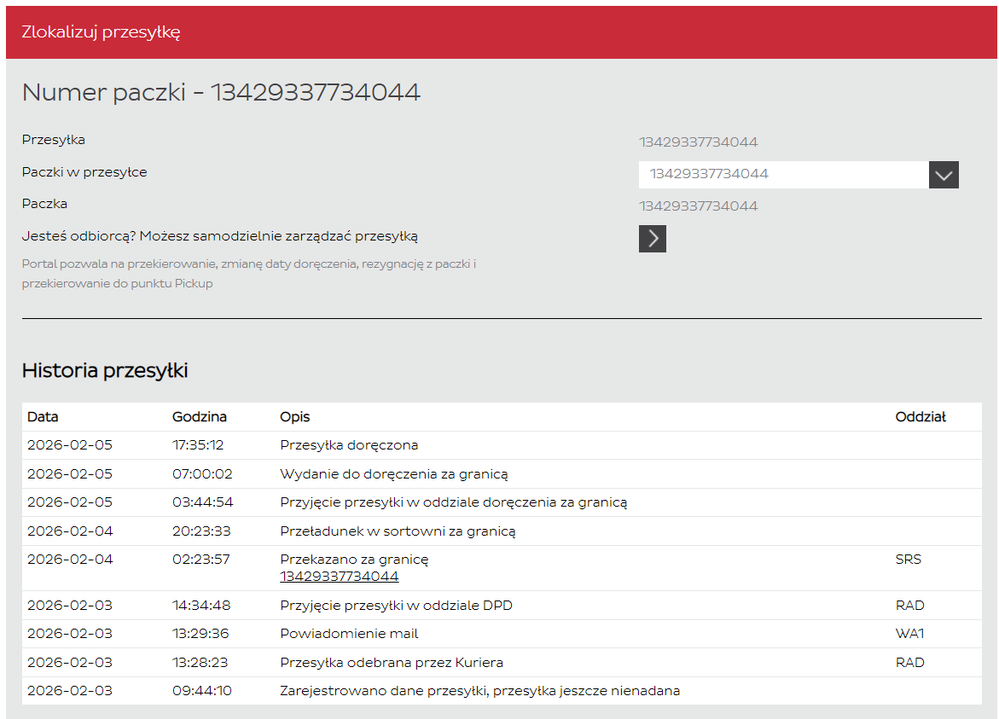Image resolution: width=999 pixels, height=719 pixels.
Task: Click the SRS branch code entry
Action: [908, 559]
